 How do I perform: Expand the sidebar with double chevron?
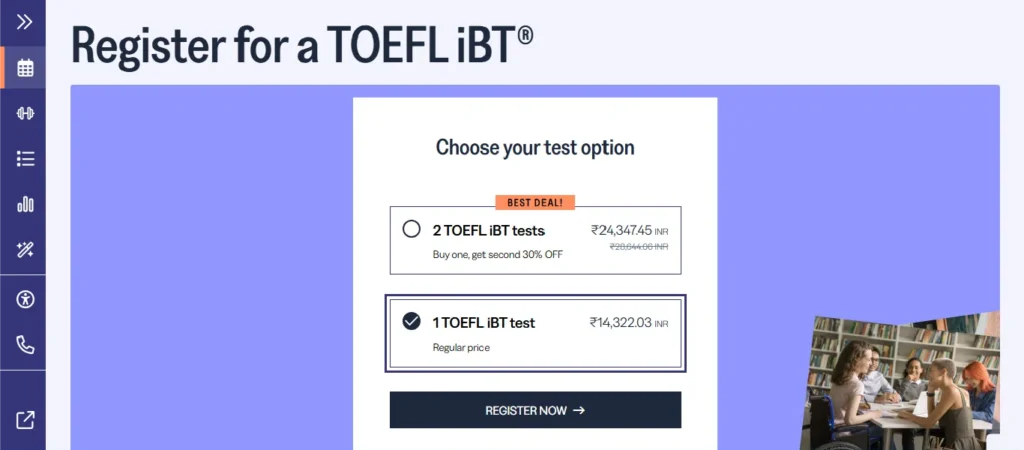(25, 21)
